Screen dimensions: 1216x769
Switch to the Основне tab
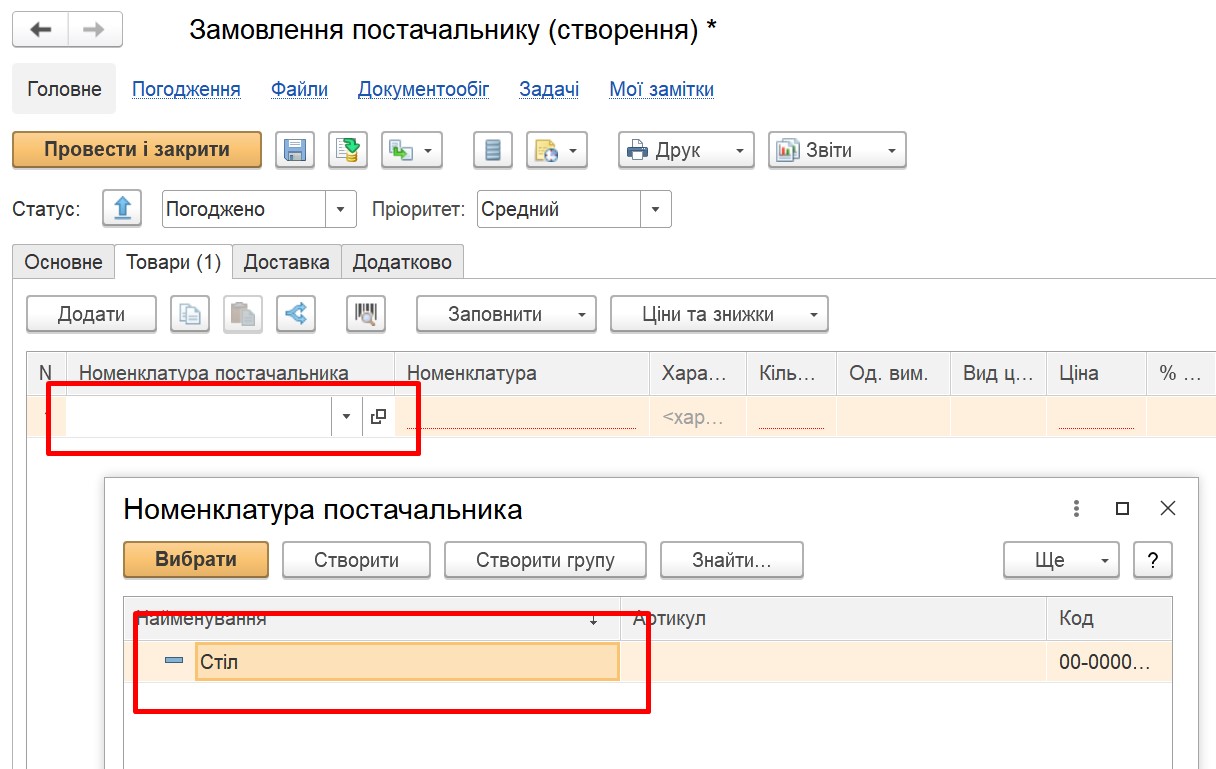pos(63,262)
